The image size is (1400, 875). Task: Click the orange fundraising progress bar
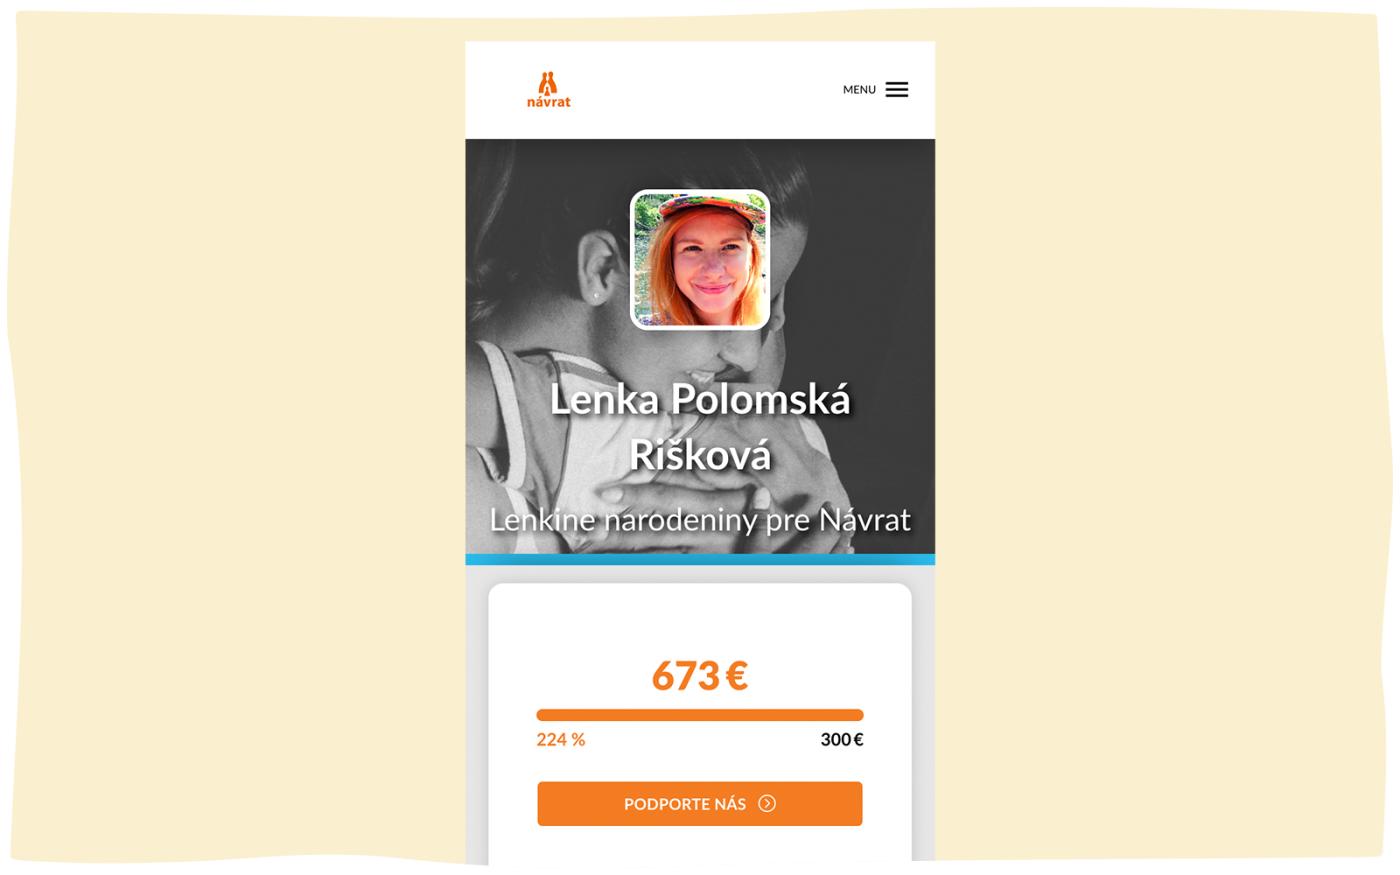[x=700, y=715]
